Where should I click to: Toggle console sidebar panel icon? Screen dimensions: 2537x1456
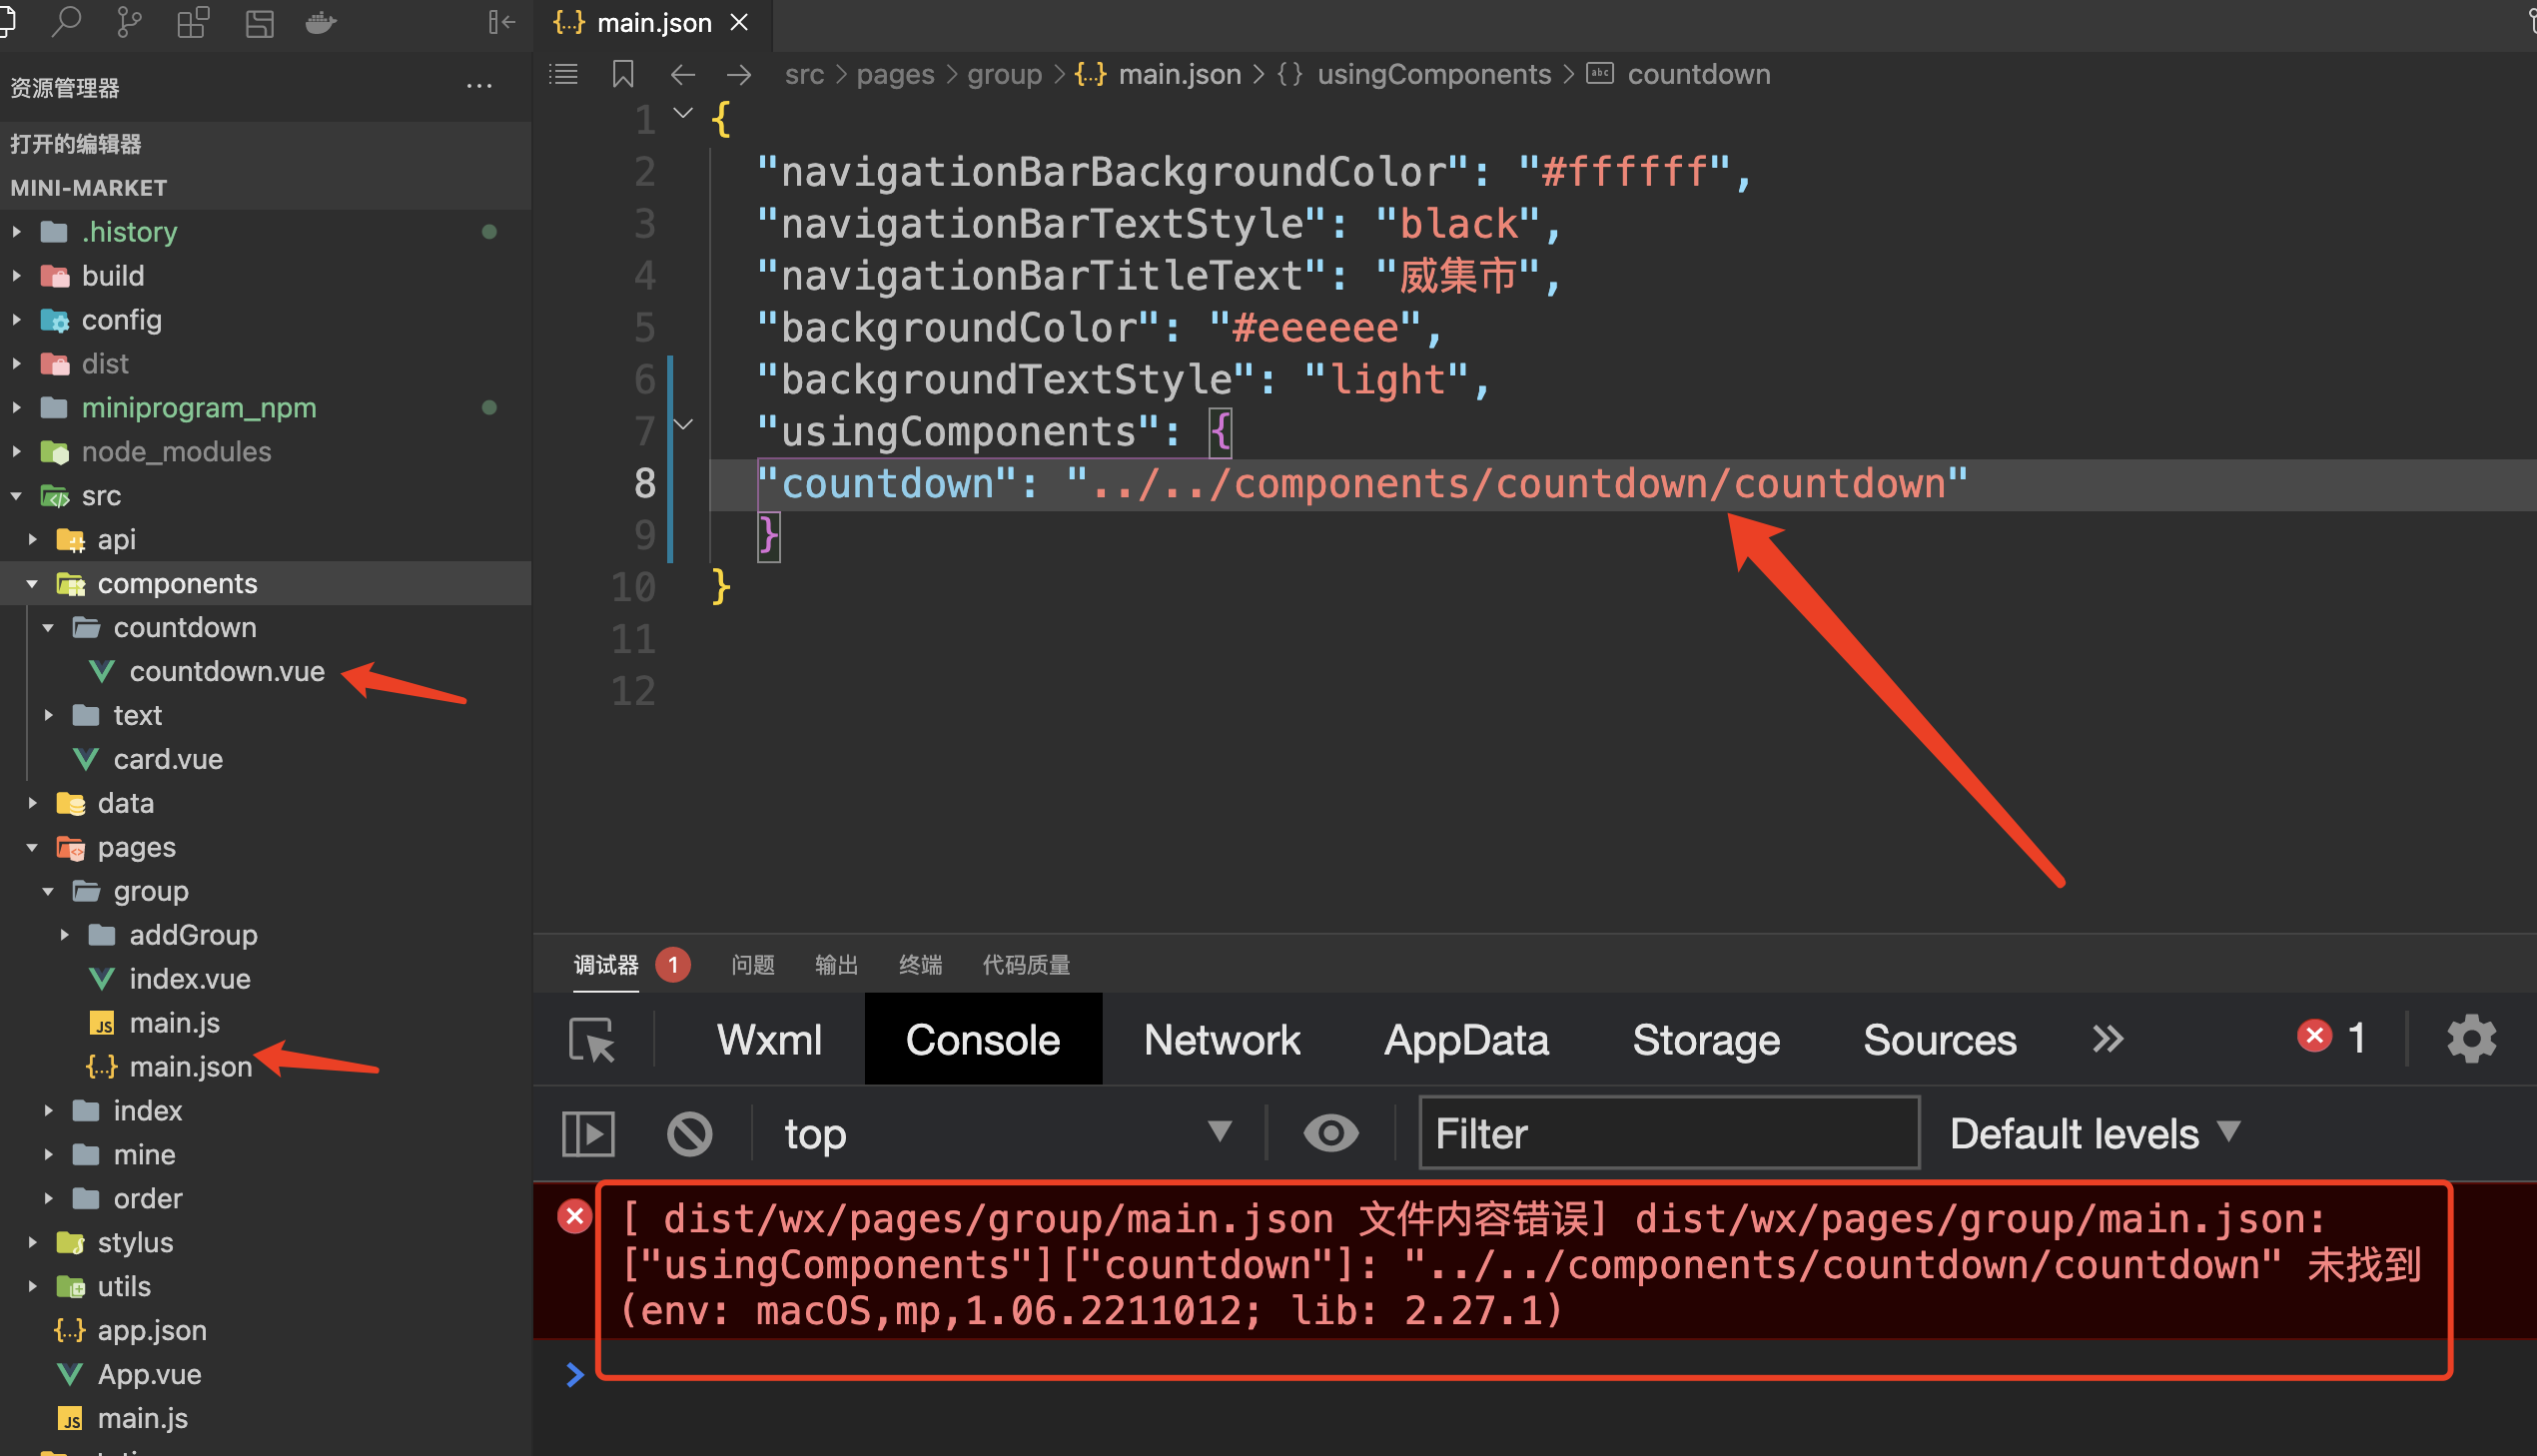[588, 1134]
